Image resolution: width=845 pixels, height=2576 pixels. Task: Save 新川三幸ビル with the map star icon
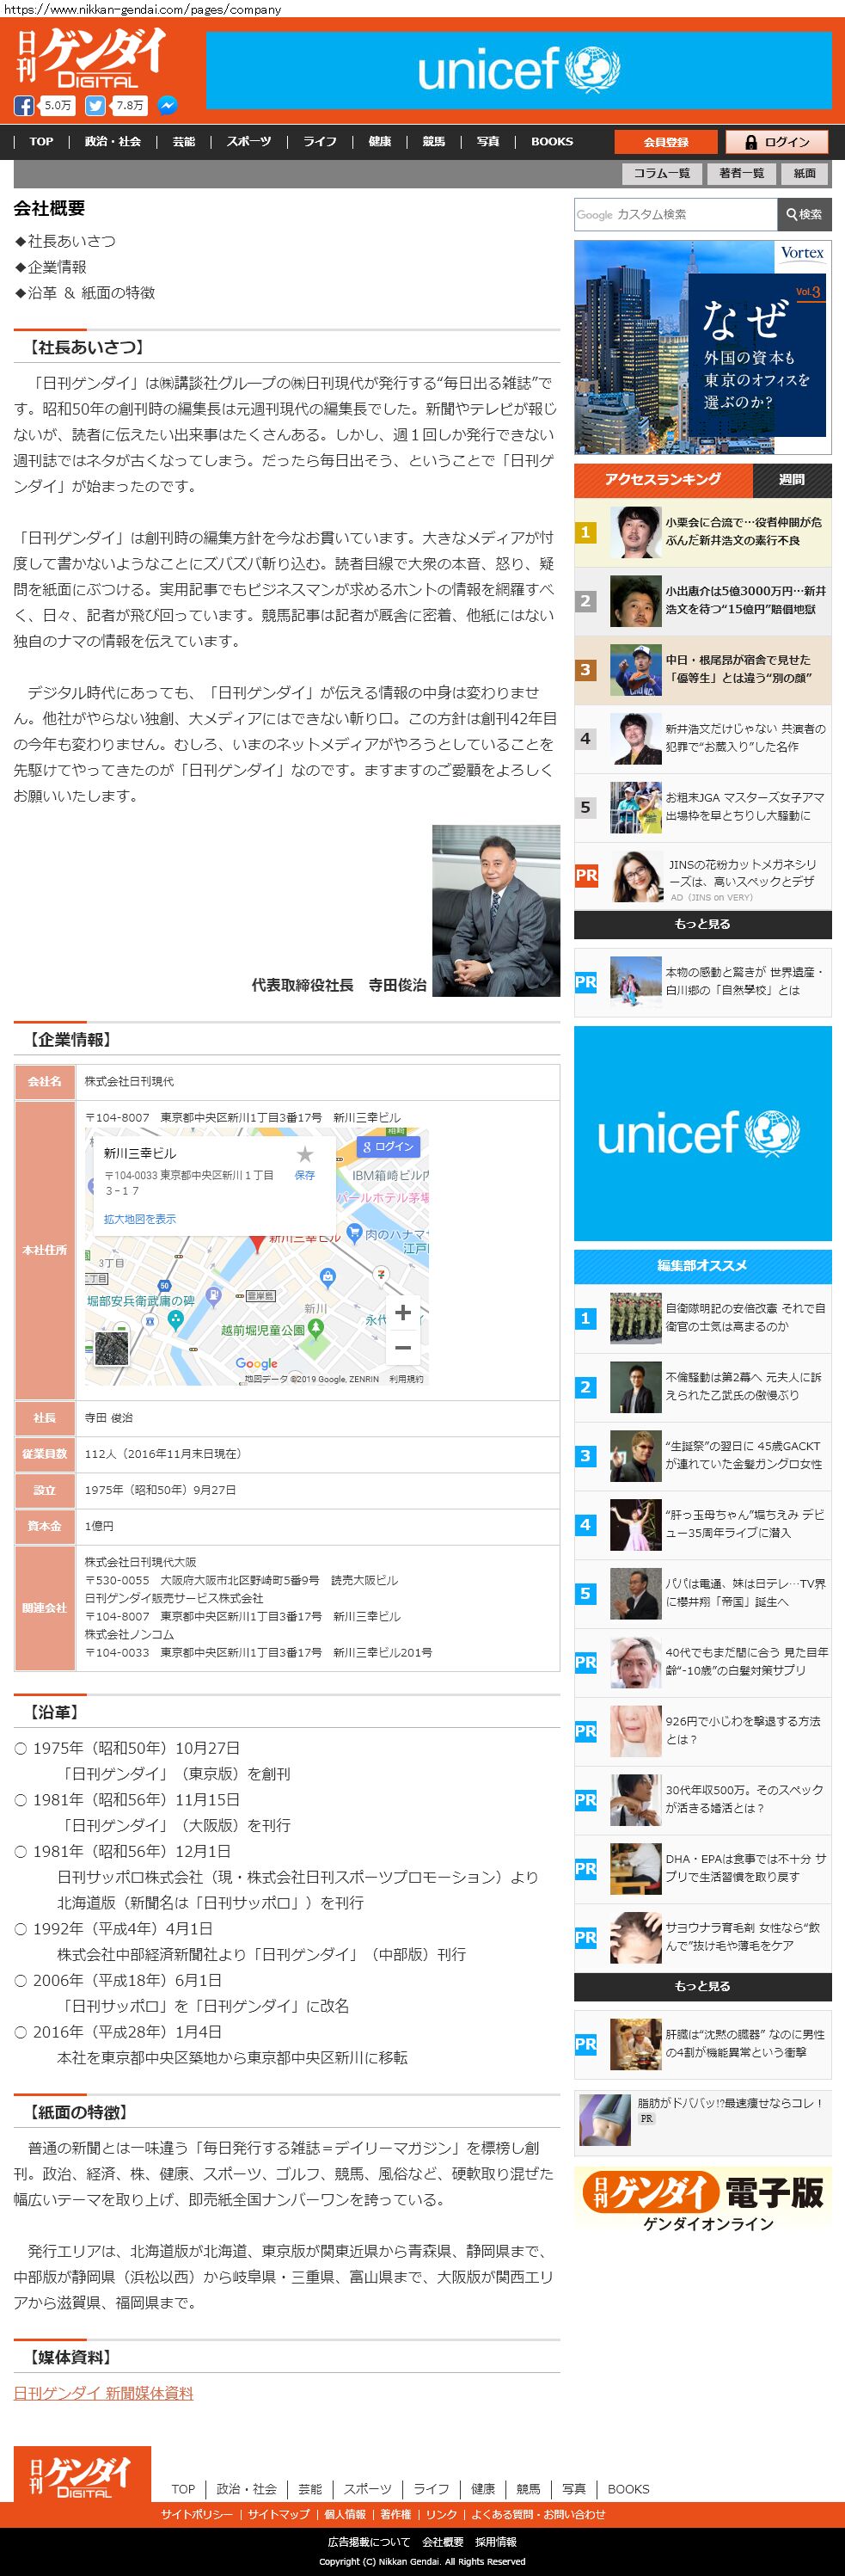click(x=304, y=1153)
